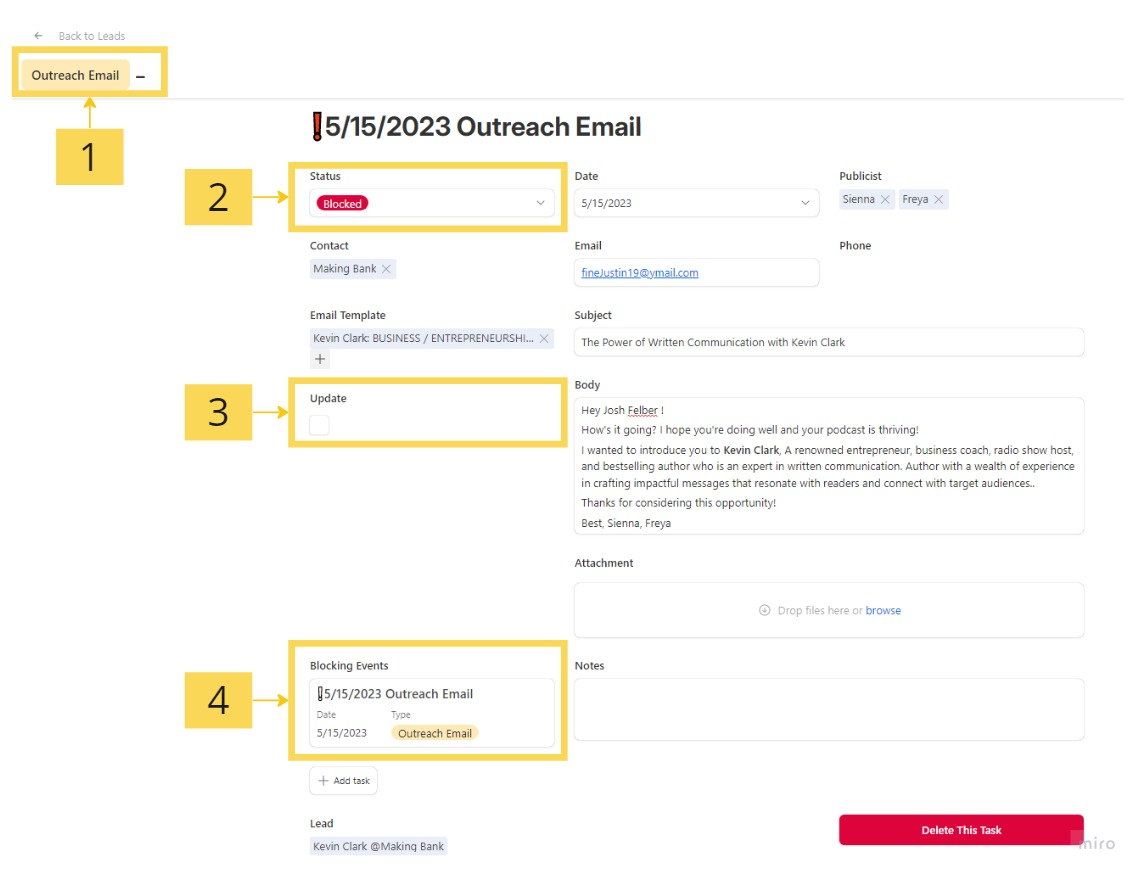
Task: Remove Kevin Clark email template tag
Action: [x=544, y=339]
